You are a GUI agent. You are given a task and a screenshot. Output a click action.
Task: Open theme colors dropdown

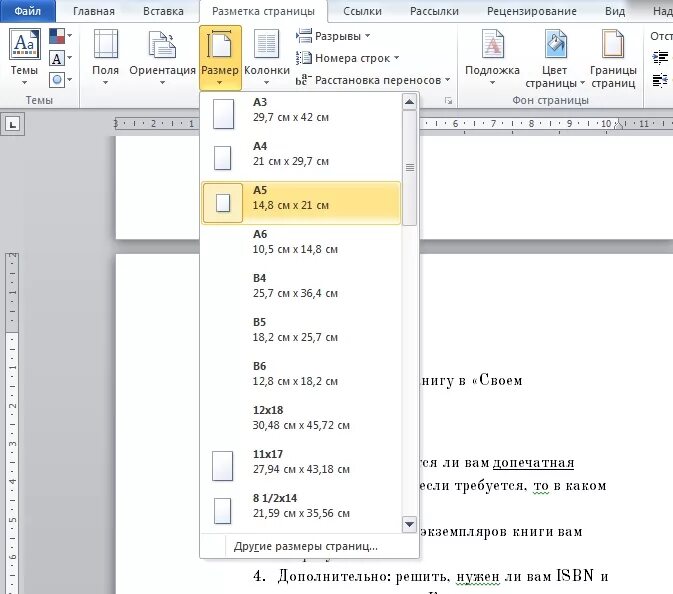coord(60,36)
